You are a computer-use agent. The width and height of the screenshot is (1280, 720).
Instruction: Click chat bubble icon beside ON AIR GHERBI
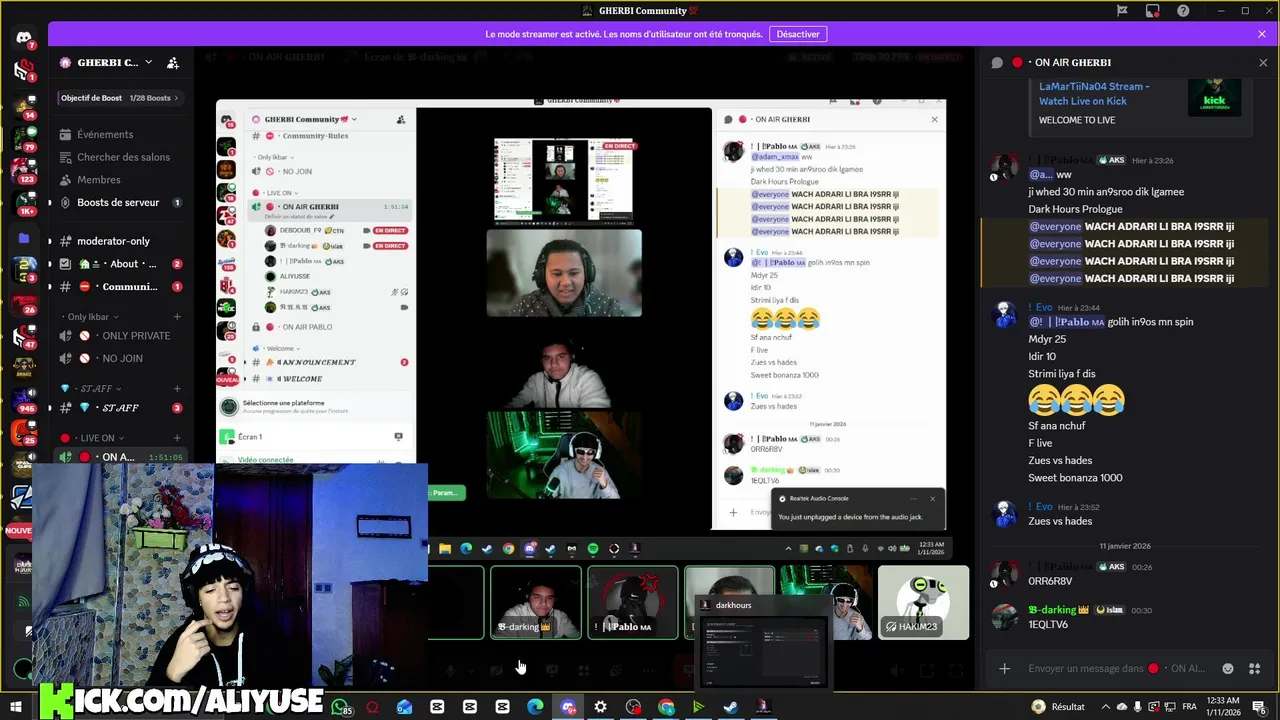click(x=997, y=62)
